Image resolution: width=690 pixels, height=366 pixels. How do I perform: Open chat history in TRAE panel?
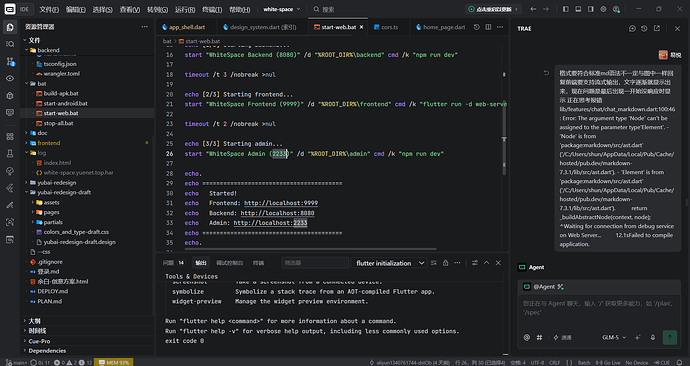tap(644, 28)
